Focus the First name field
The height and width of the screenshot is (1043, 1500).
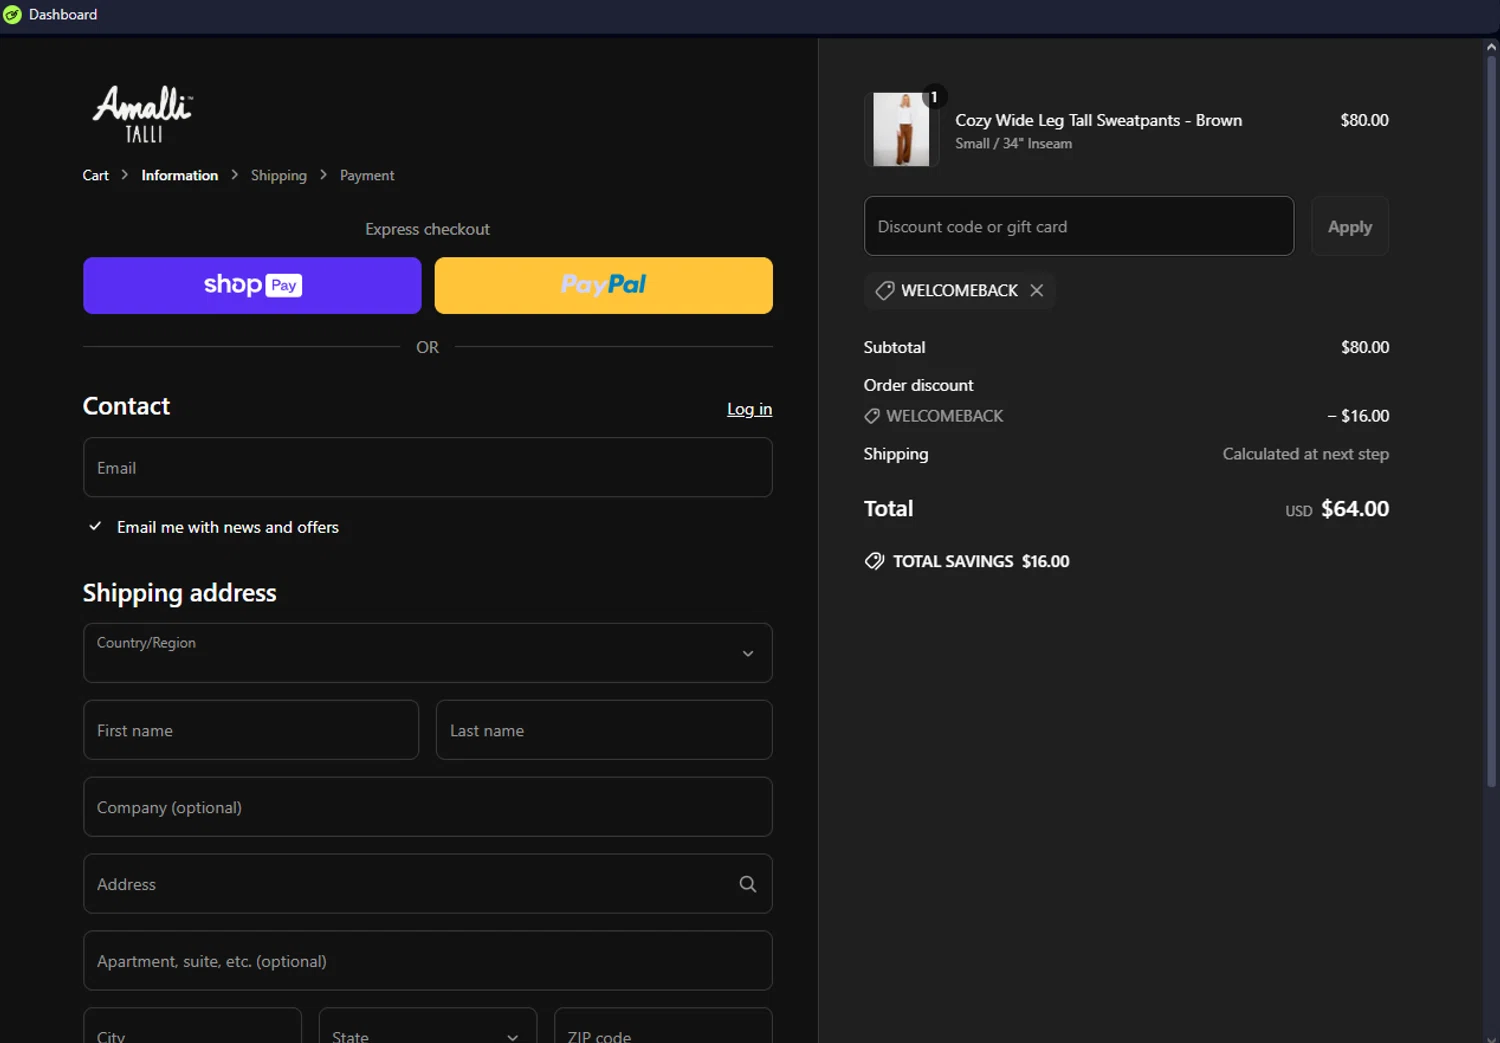(251, 730)
